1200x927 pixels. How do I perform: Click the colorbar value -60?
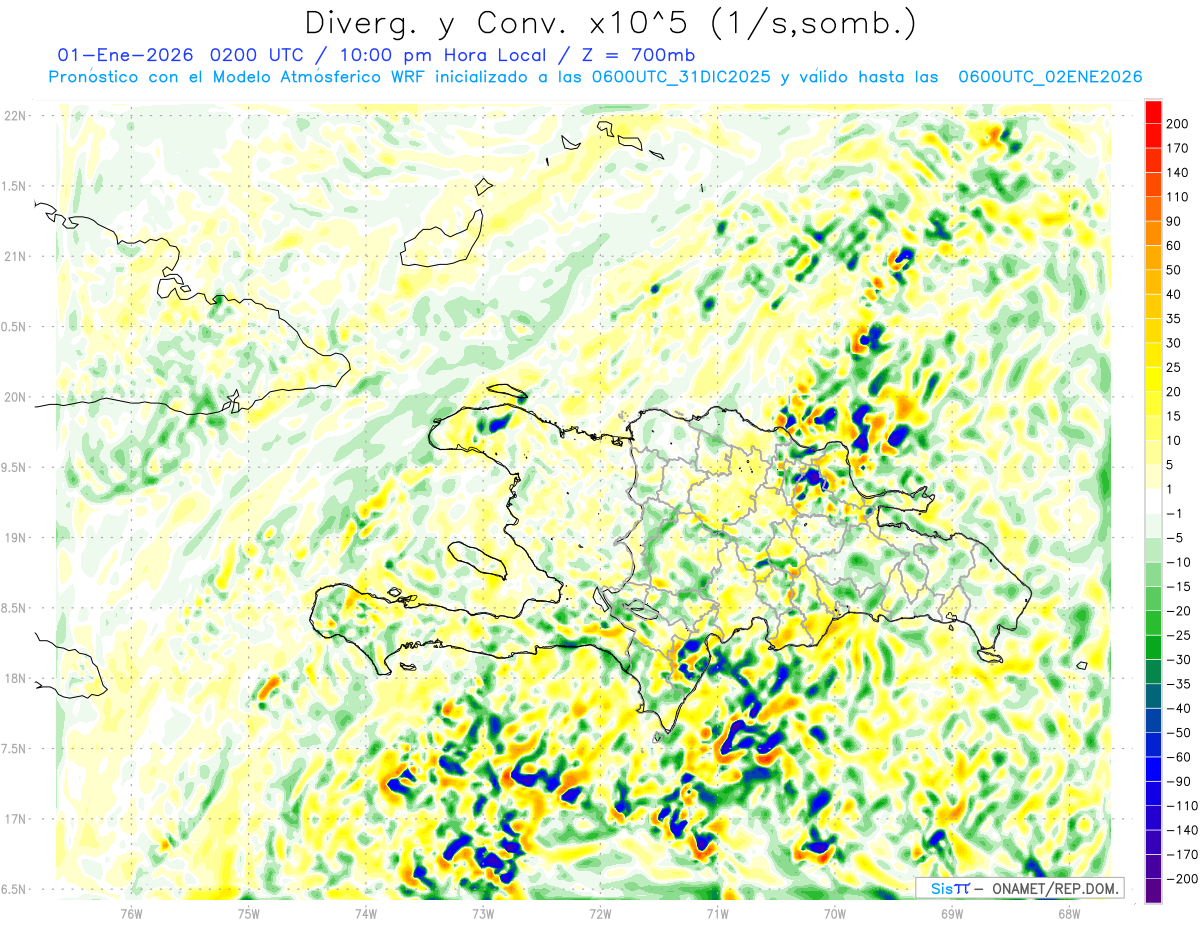point(1180,757)
